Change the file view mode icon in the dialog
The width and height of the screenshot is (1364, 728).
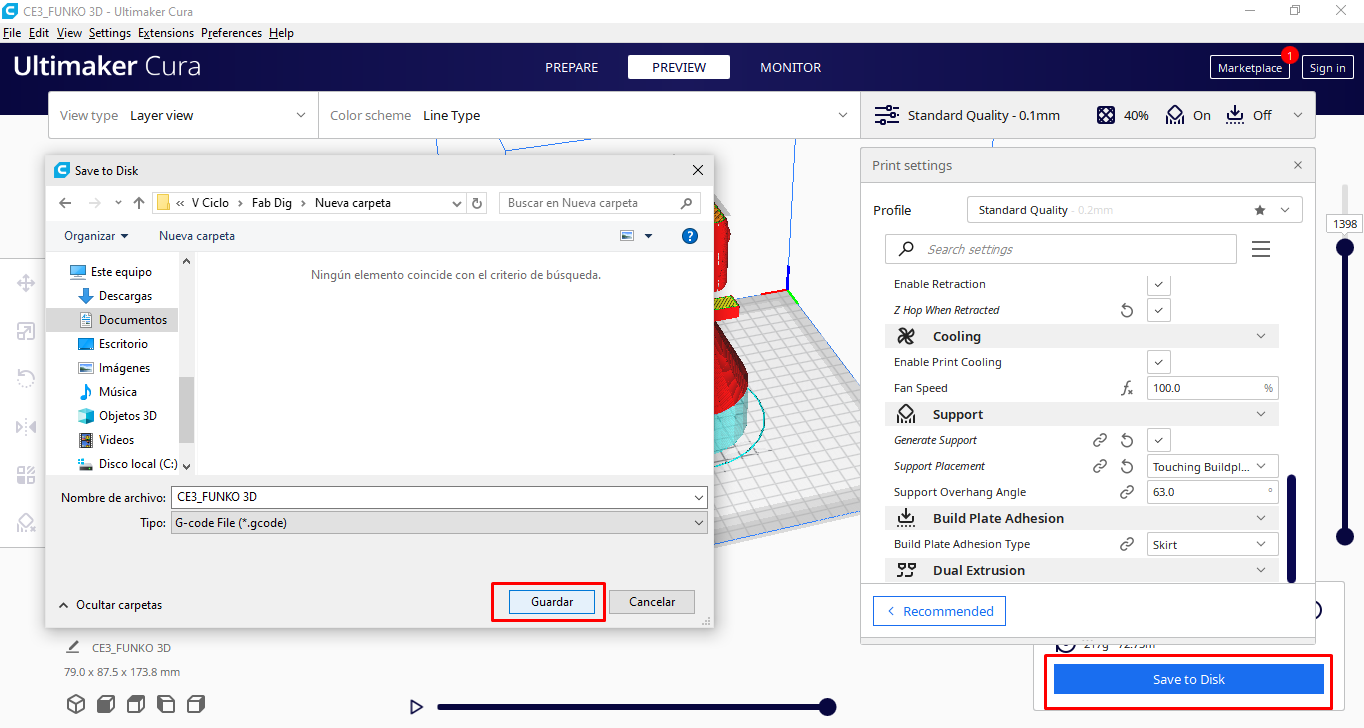[x=627, y=236]
